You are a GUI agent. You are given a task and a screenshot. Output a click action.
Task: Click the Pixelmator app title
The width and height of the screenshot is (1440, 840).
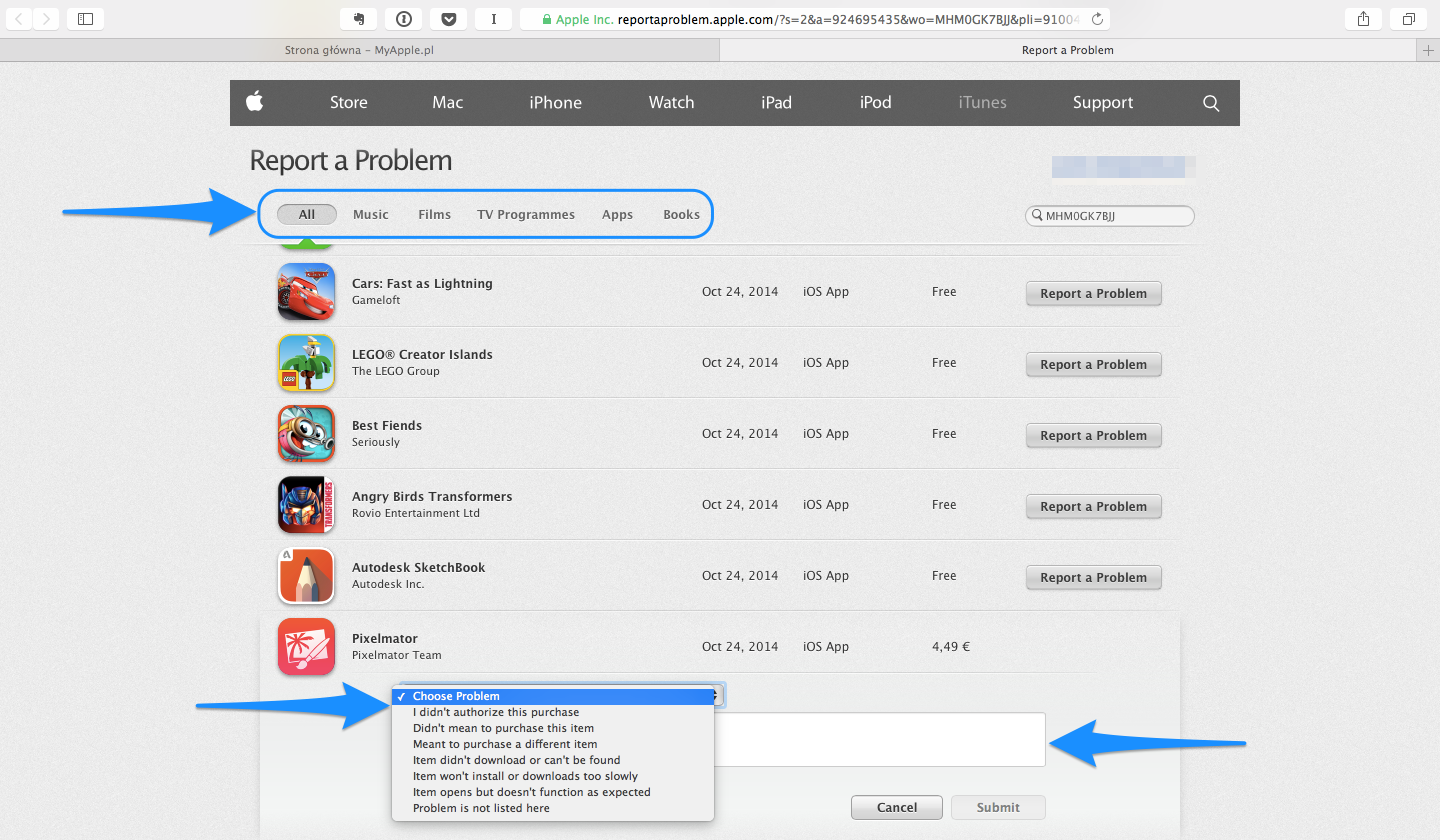click(385, 638)
